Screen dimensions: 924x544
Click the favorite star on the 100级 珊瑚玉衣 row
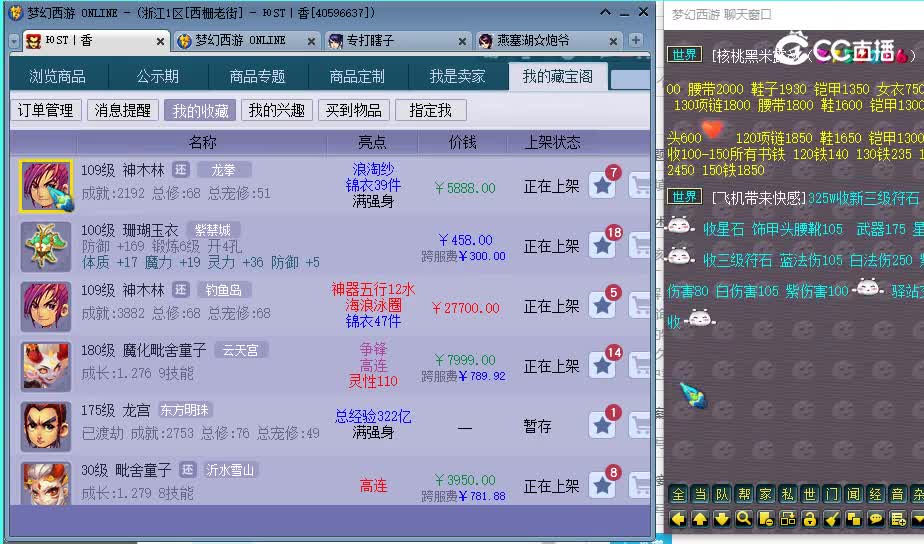pyautogui.click(x=602, y=246)
